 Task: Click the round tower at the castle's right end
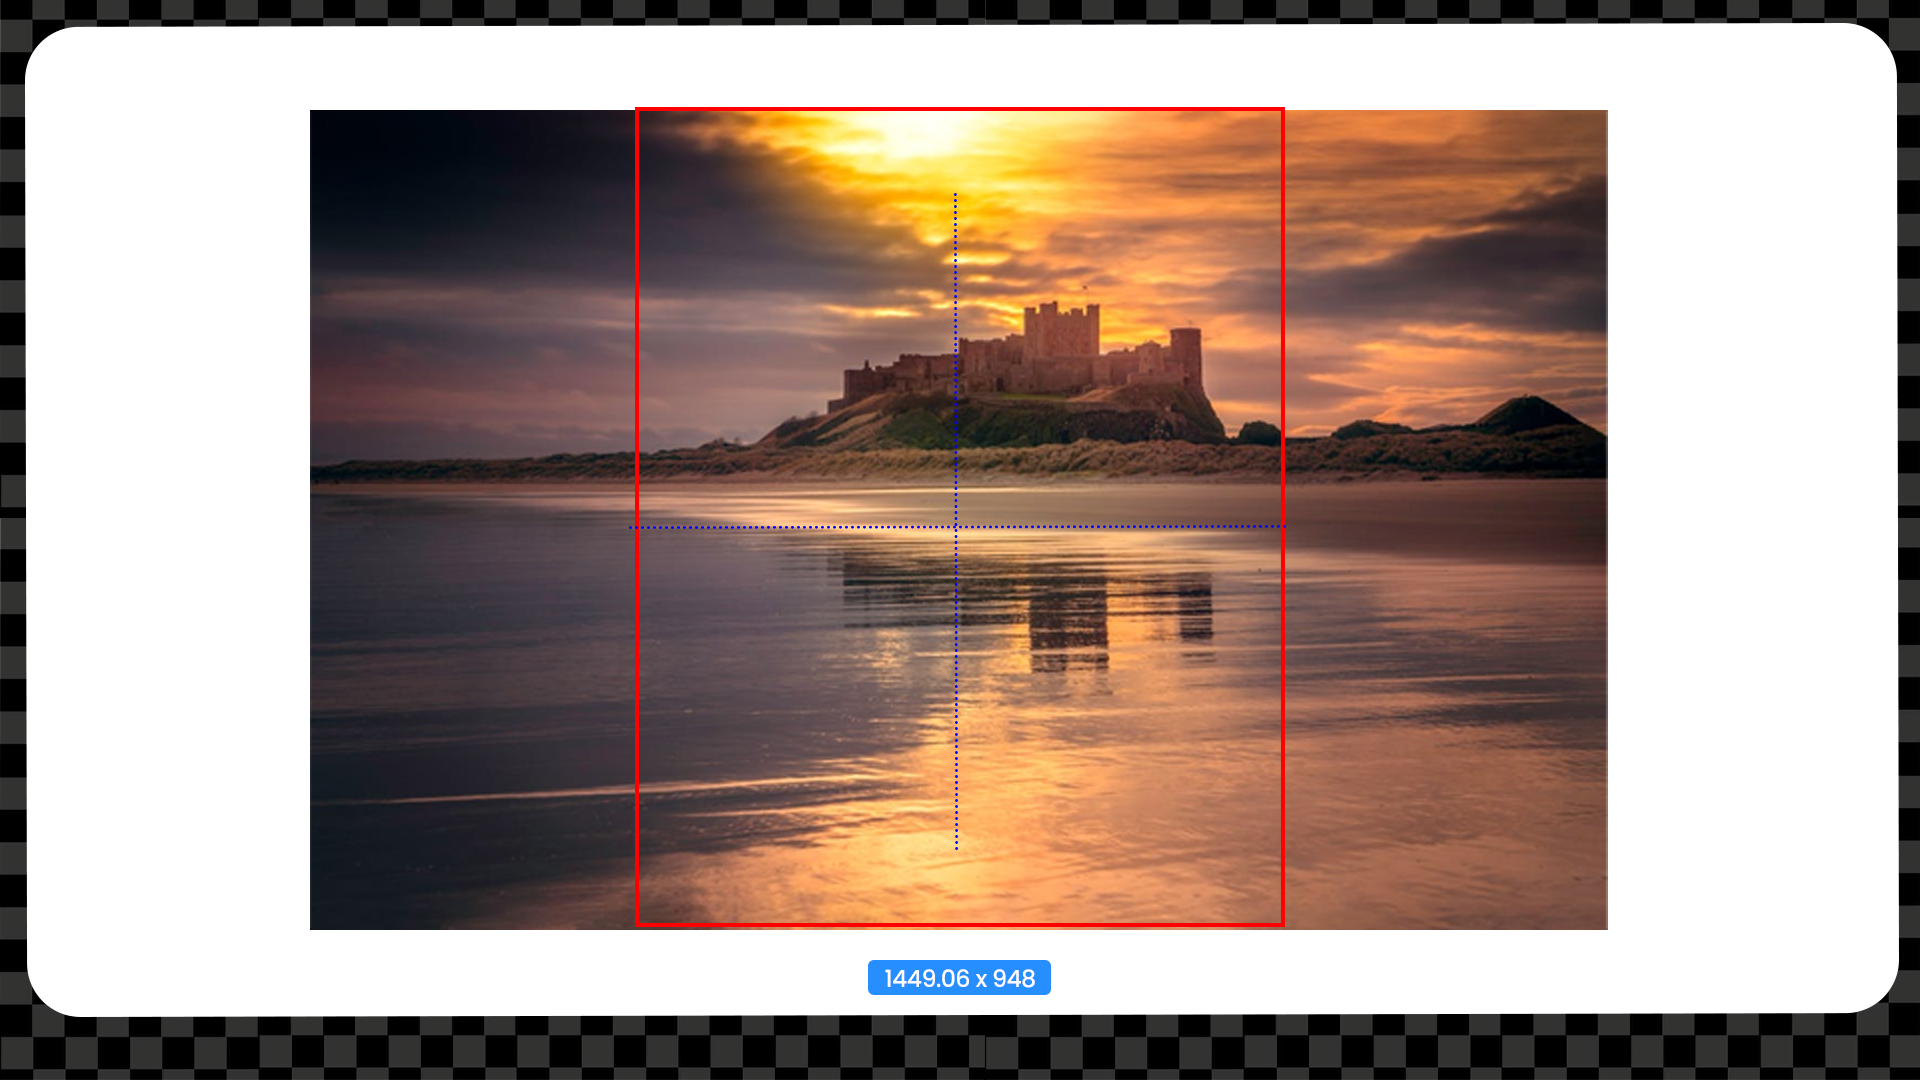[1185, 352]
